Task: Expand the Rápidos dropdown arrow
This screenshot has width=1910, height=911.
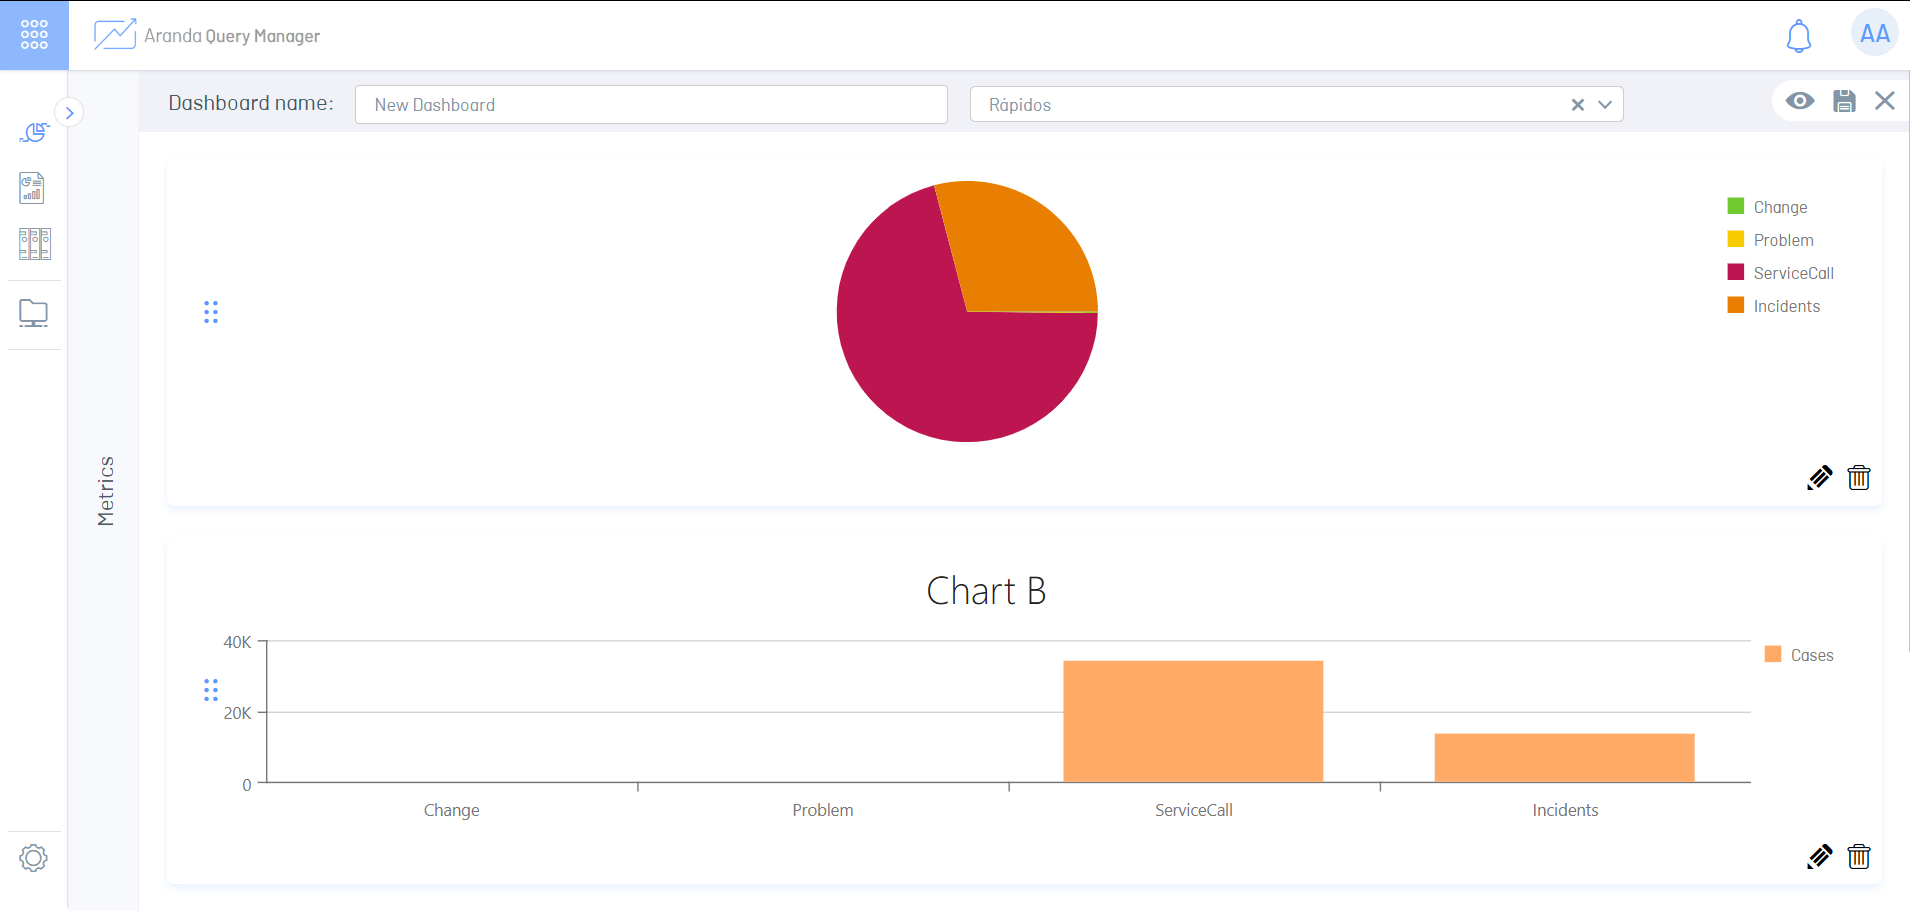Action: tap(1605, 105)
